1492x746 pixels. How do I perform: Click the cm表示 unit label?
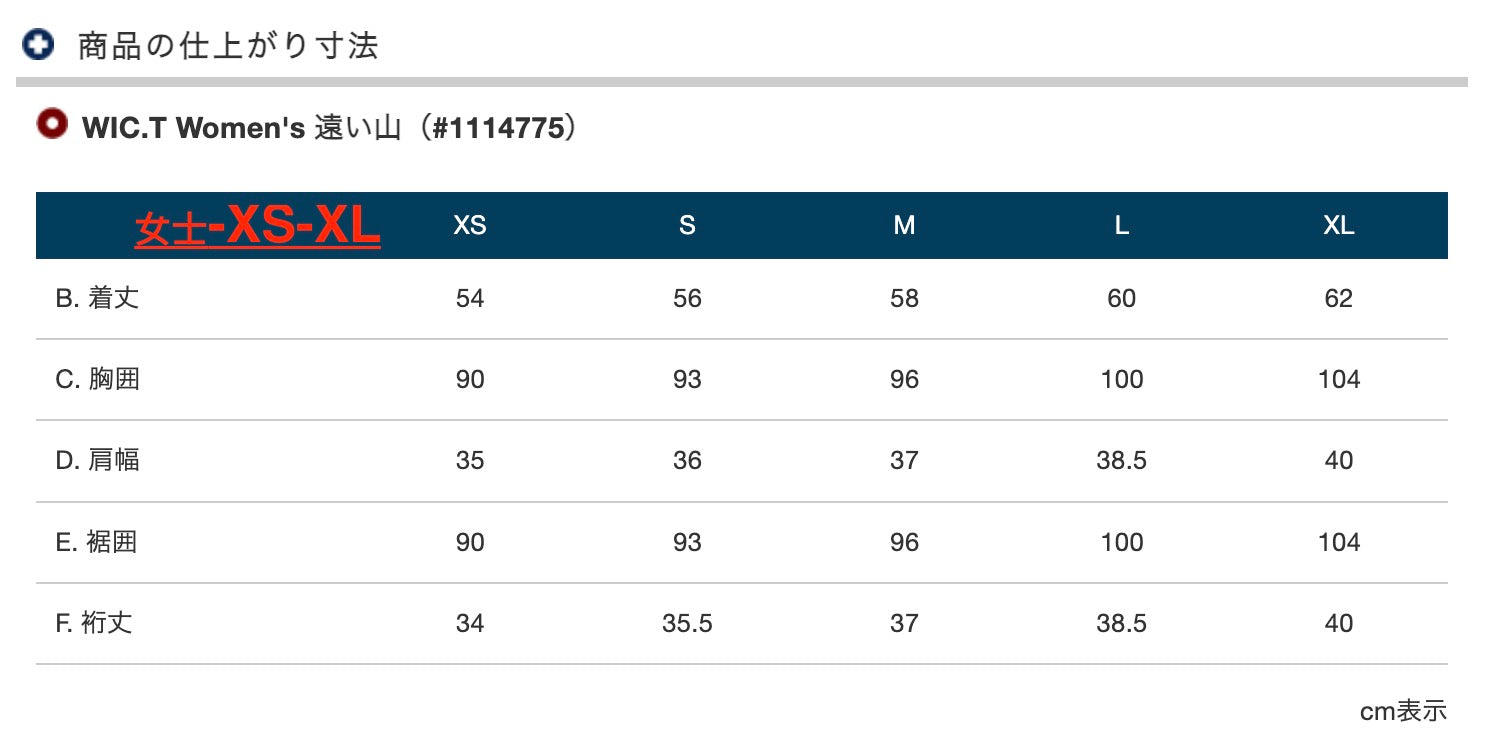[x=1403, y=711]
